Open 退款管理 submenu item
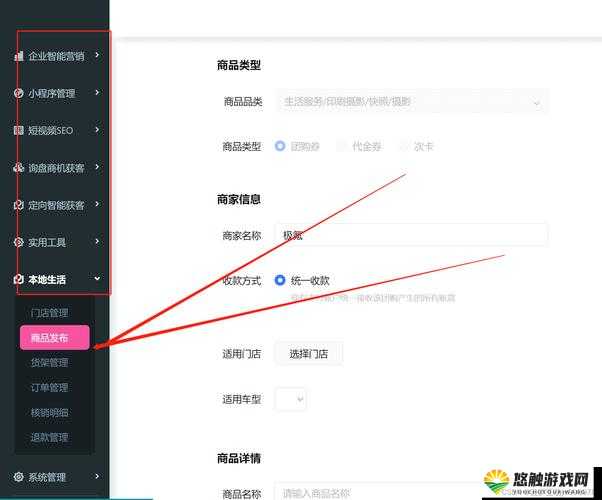This screenshot has height=500, width=602. pyautogui.click(x=49, y=437)
